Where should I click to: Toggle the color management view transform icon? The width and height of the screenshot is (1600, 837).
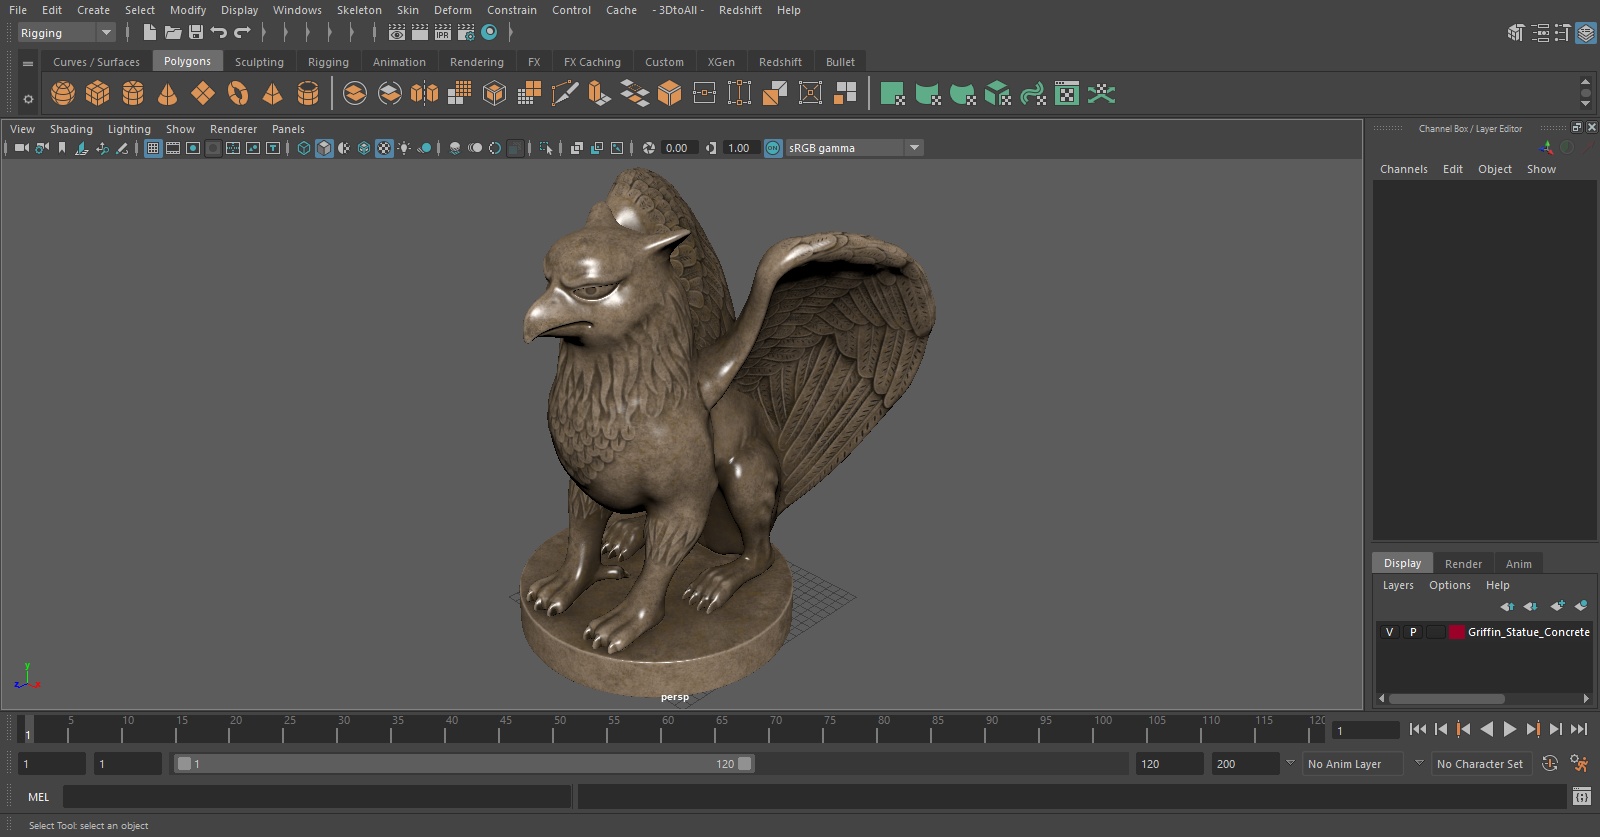pos(773,148)
